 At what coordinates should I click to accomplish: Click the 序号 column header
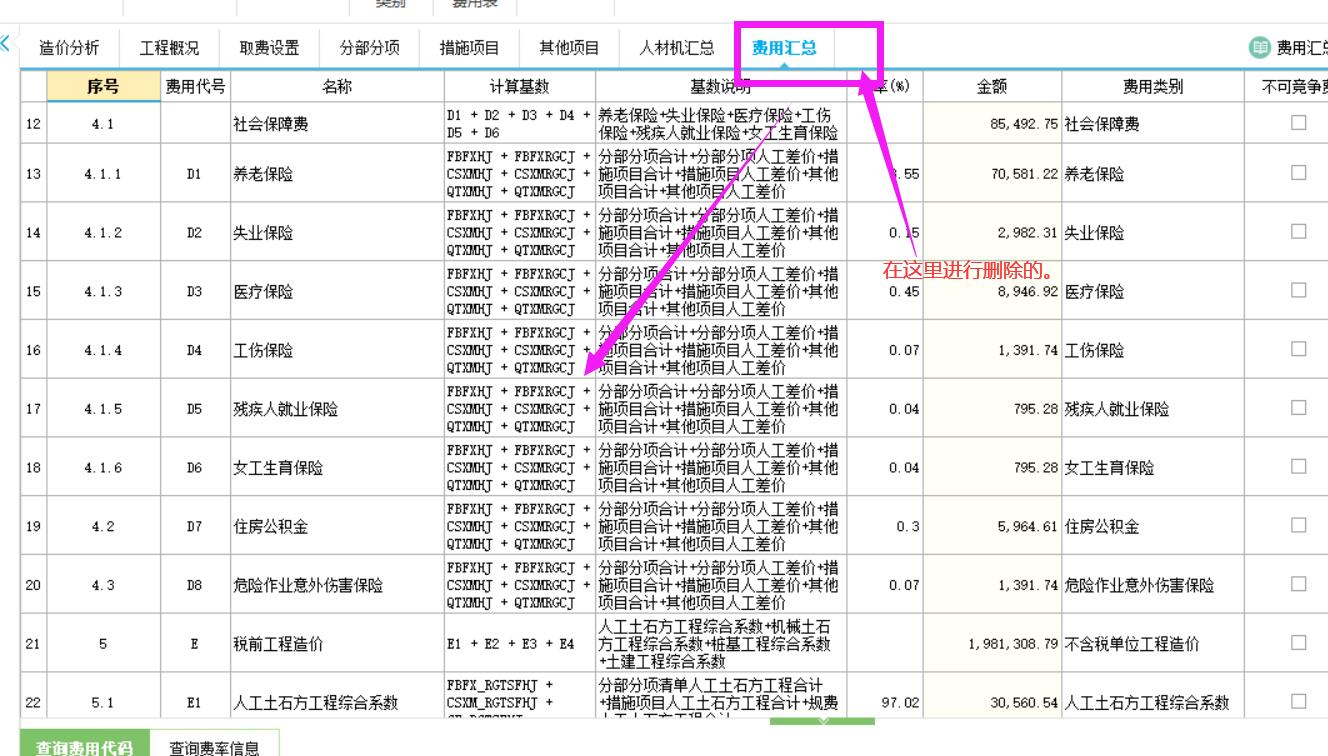click(104, 87)
